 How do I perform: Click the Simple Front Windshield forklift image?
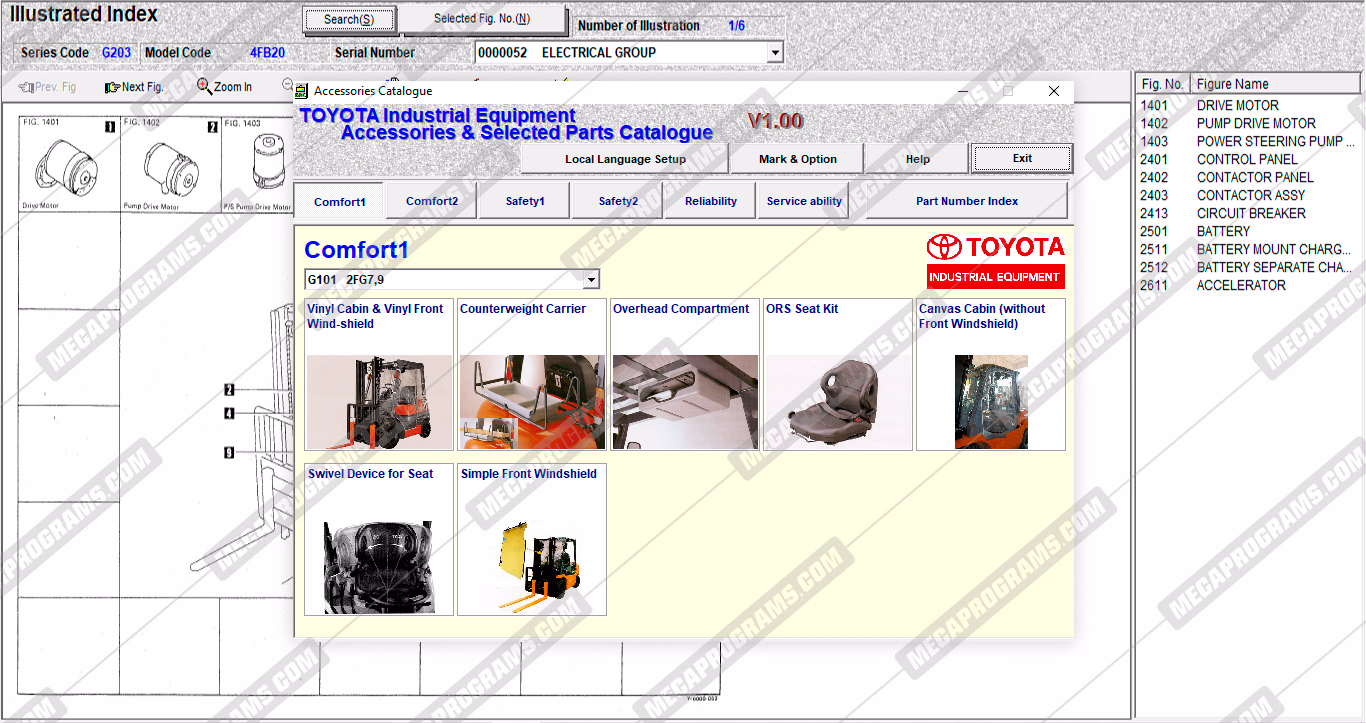click(531, 566)
